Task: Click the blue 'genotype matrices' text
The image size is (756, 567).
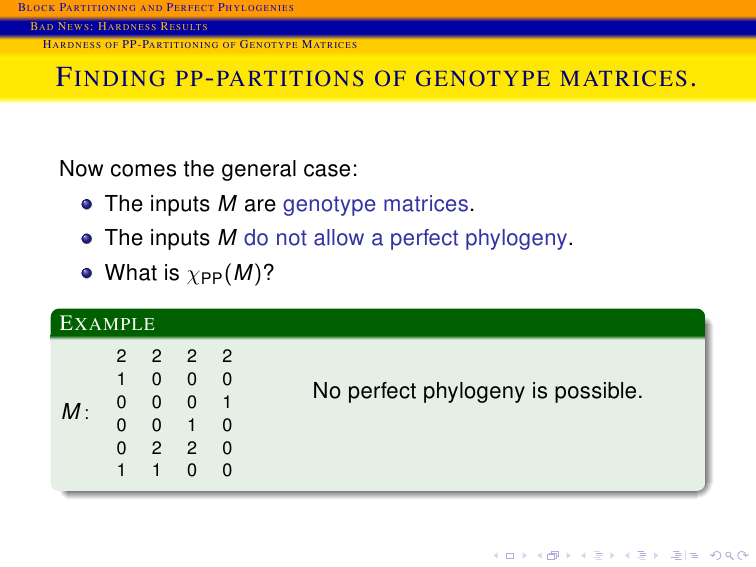Action: (x=376, y=204)
